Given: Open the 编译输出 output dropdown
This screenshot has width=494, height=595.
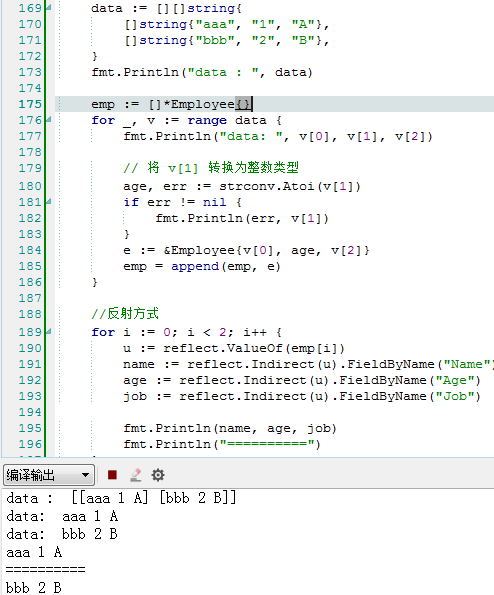Looking at the screenshot, I should click(49, 475).
